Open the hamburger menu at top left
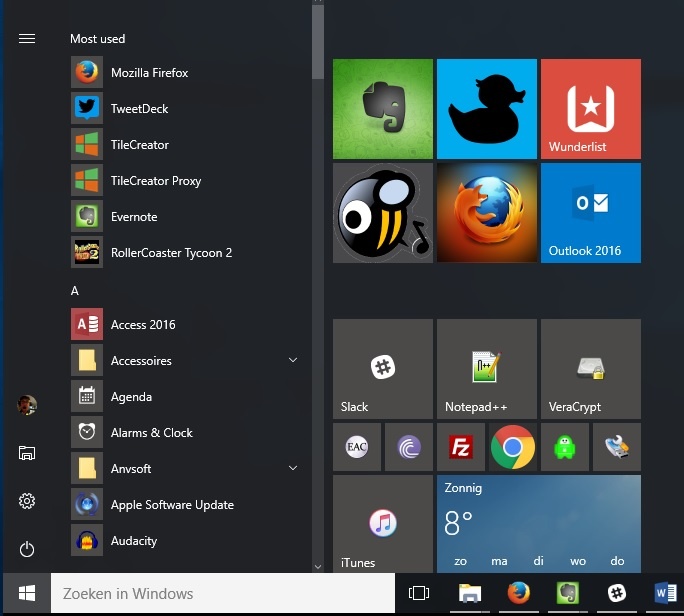684x616 pixels. point(27,39)
